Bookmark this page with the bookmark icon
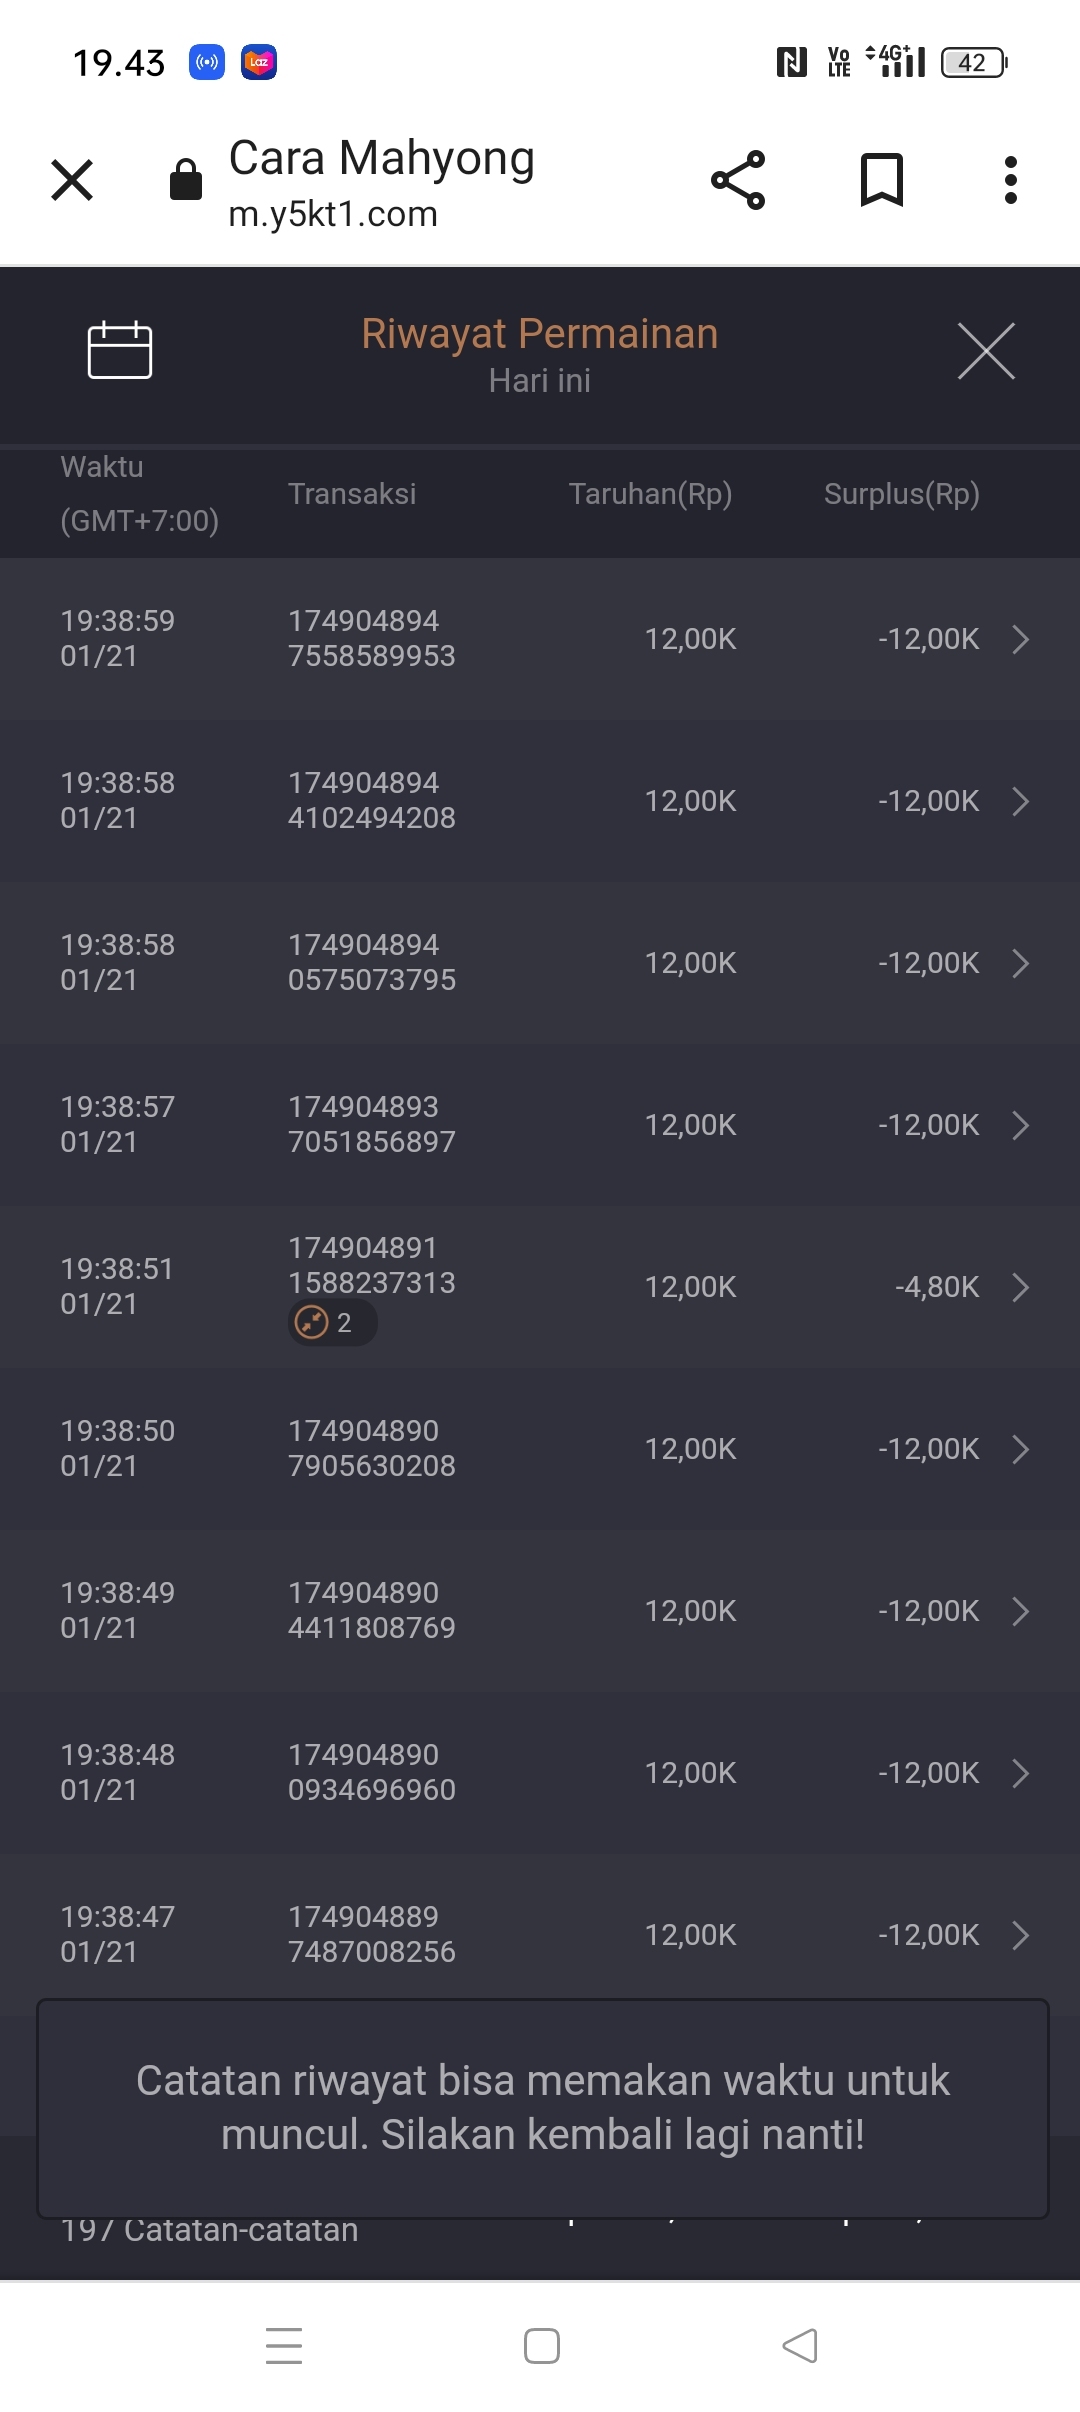The image size is (1080, 2412). tap(881, 180)
